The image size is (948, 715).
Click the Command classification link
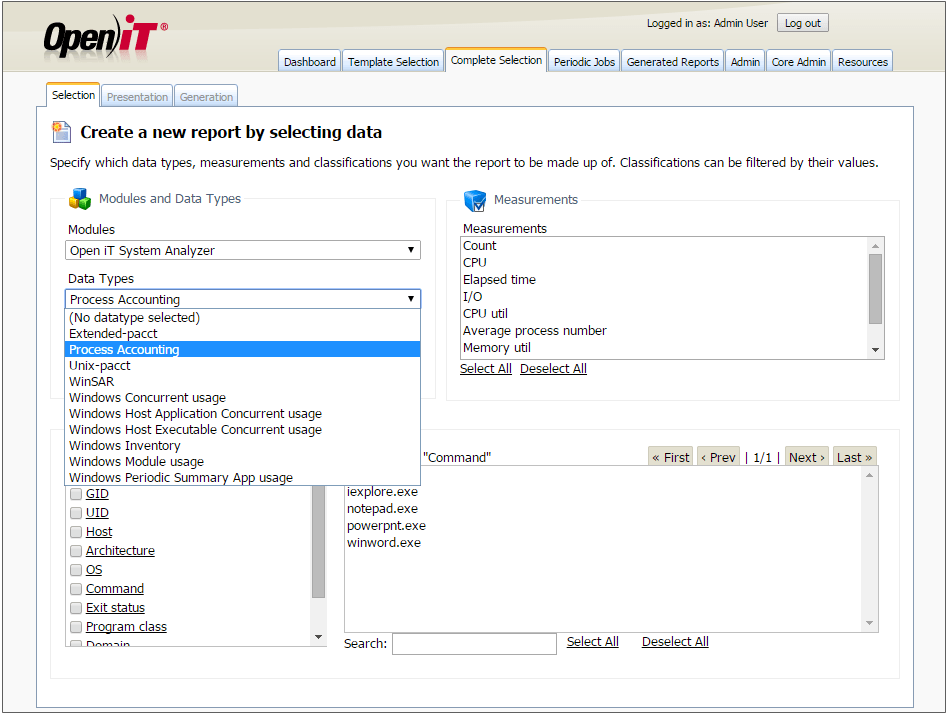tap(115, 589)
